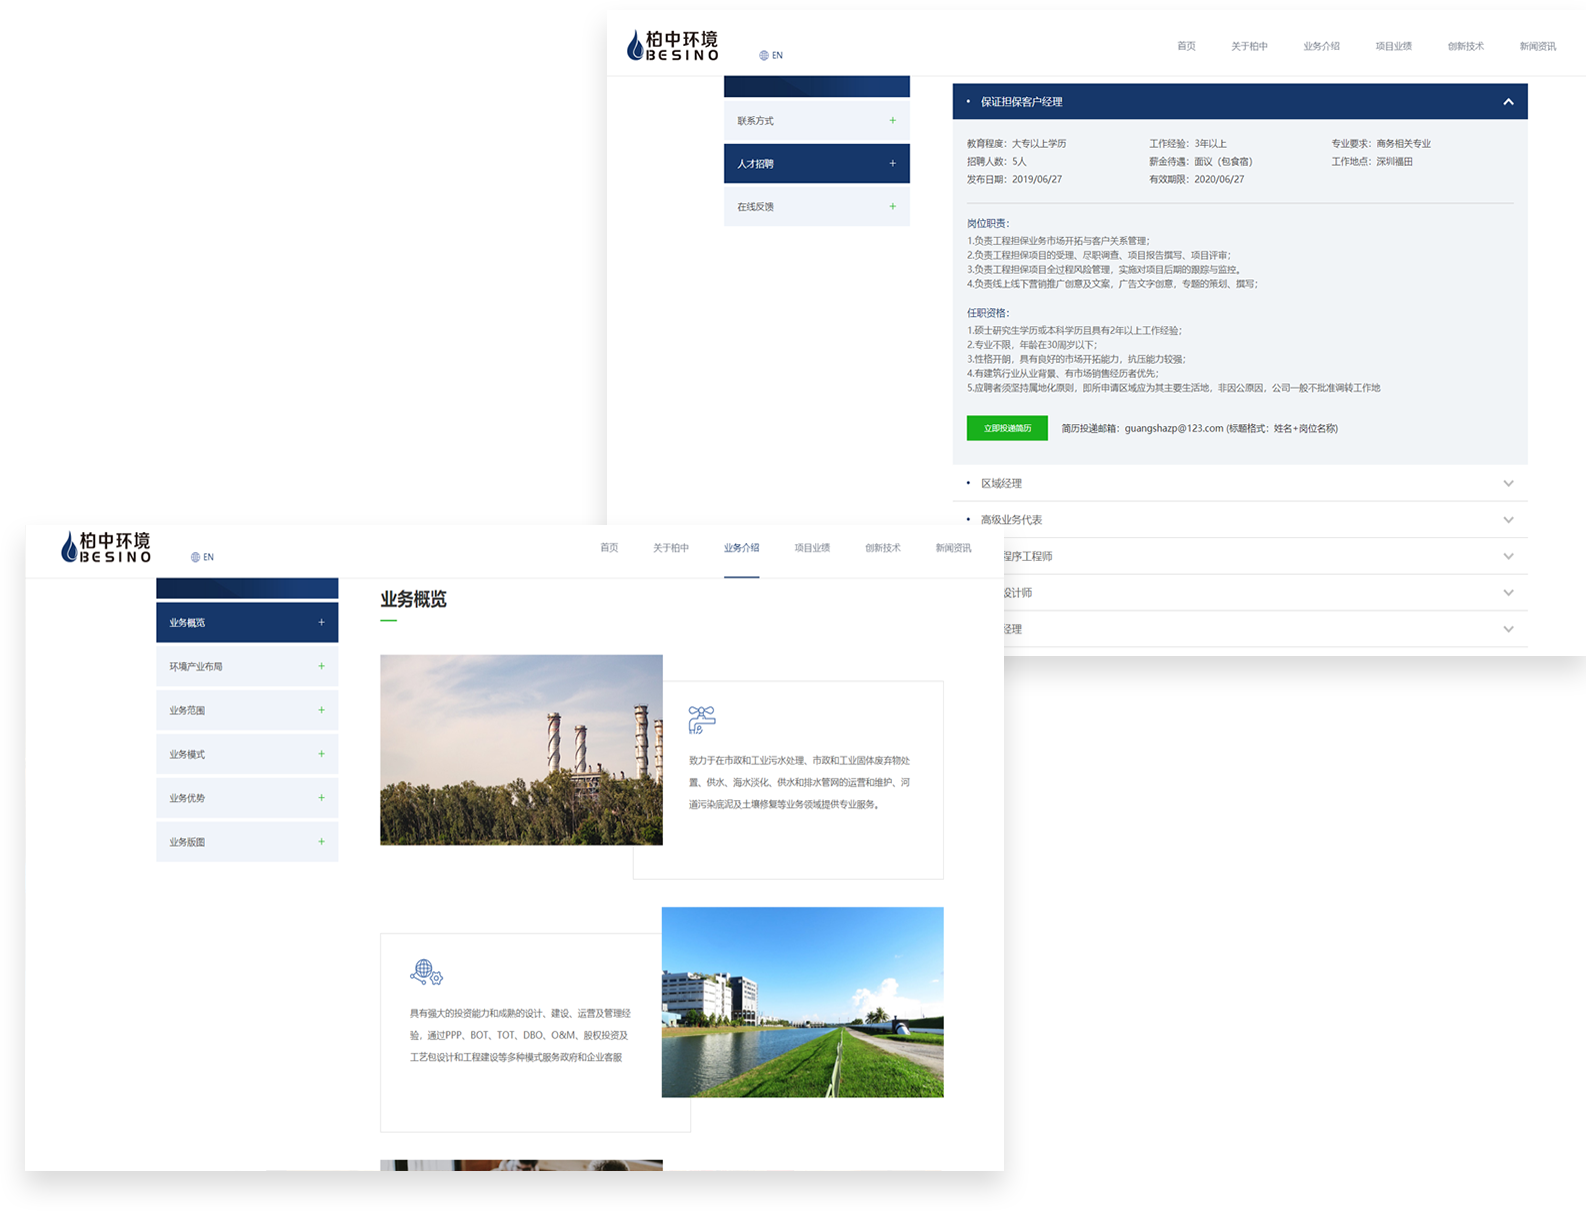Open the 区域经理 job title

click(1001, 484)
